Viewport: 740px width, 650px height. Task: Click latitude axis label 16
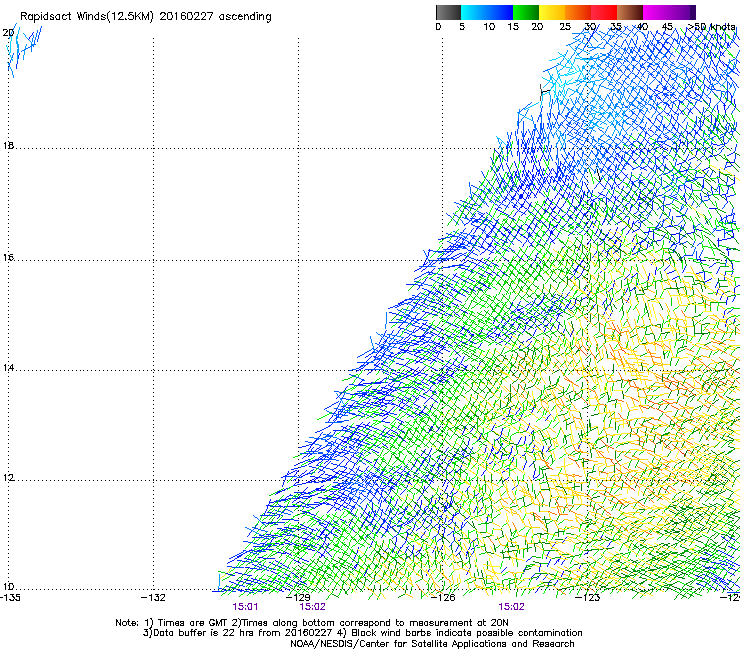coord(8,257)
